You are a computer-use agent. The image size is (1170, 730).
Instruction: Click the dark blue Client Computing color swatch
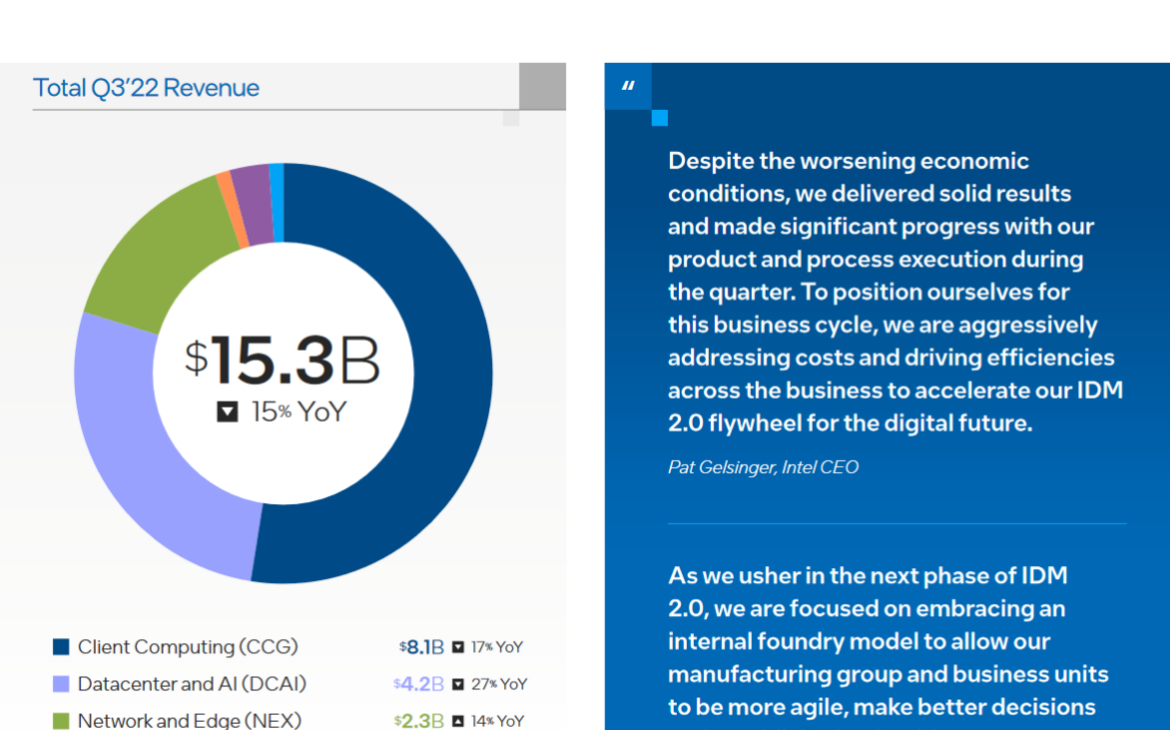click(61, 646)
